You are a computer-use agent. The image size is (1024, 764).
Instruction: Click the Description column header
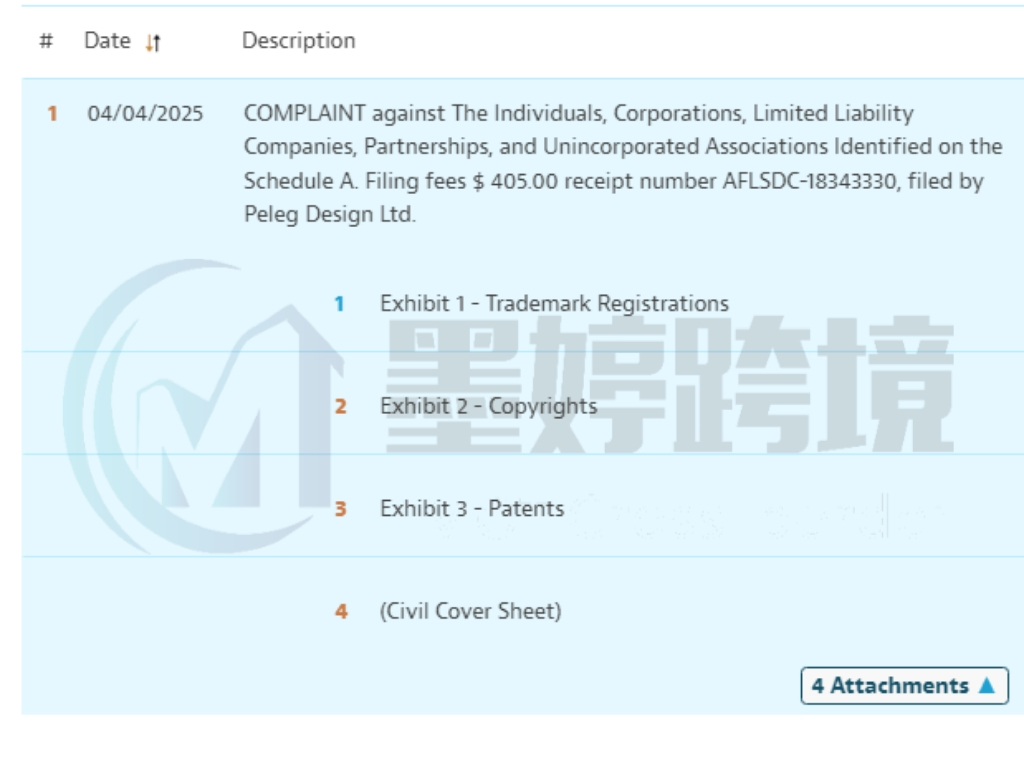click(298, 41)
